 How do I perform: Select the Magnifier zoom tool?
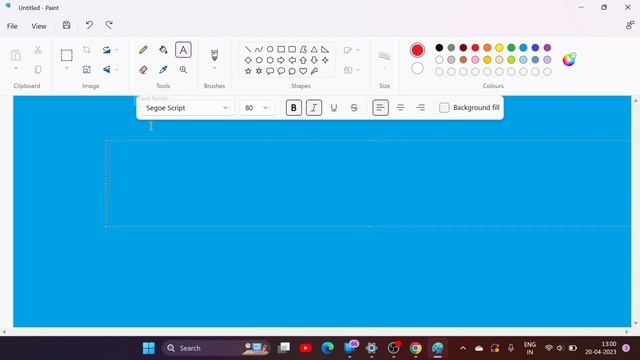tap(183, 70)
